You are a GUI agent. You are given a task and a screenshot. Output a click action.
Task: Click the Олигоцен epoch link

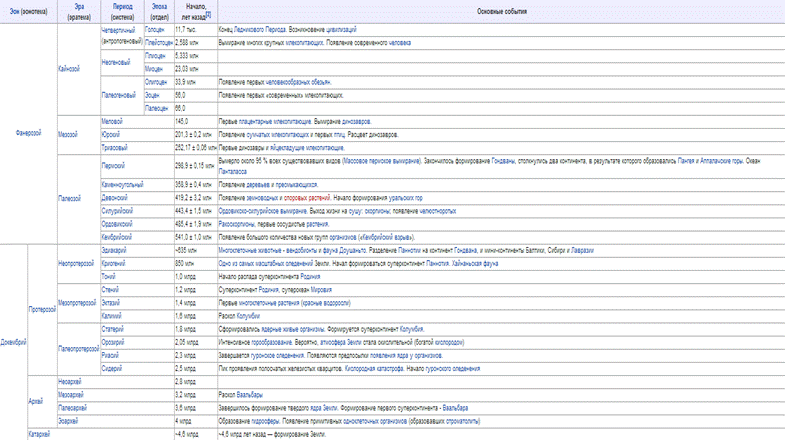(x=156, y=82)
